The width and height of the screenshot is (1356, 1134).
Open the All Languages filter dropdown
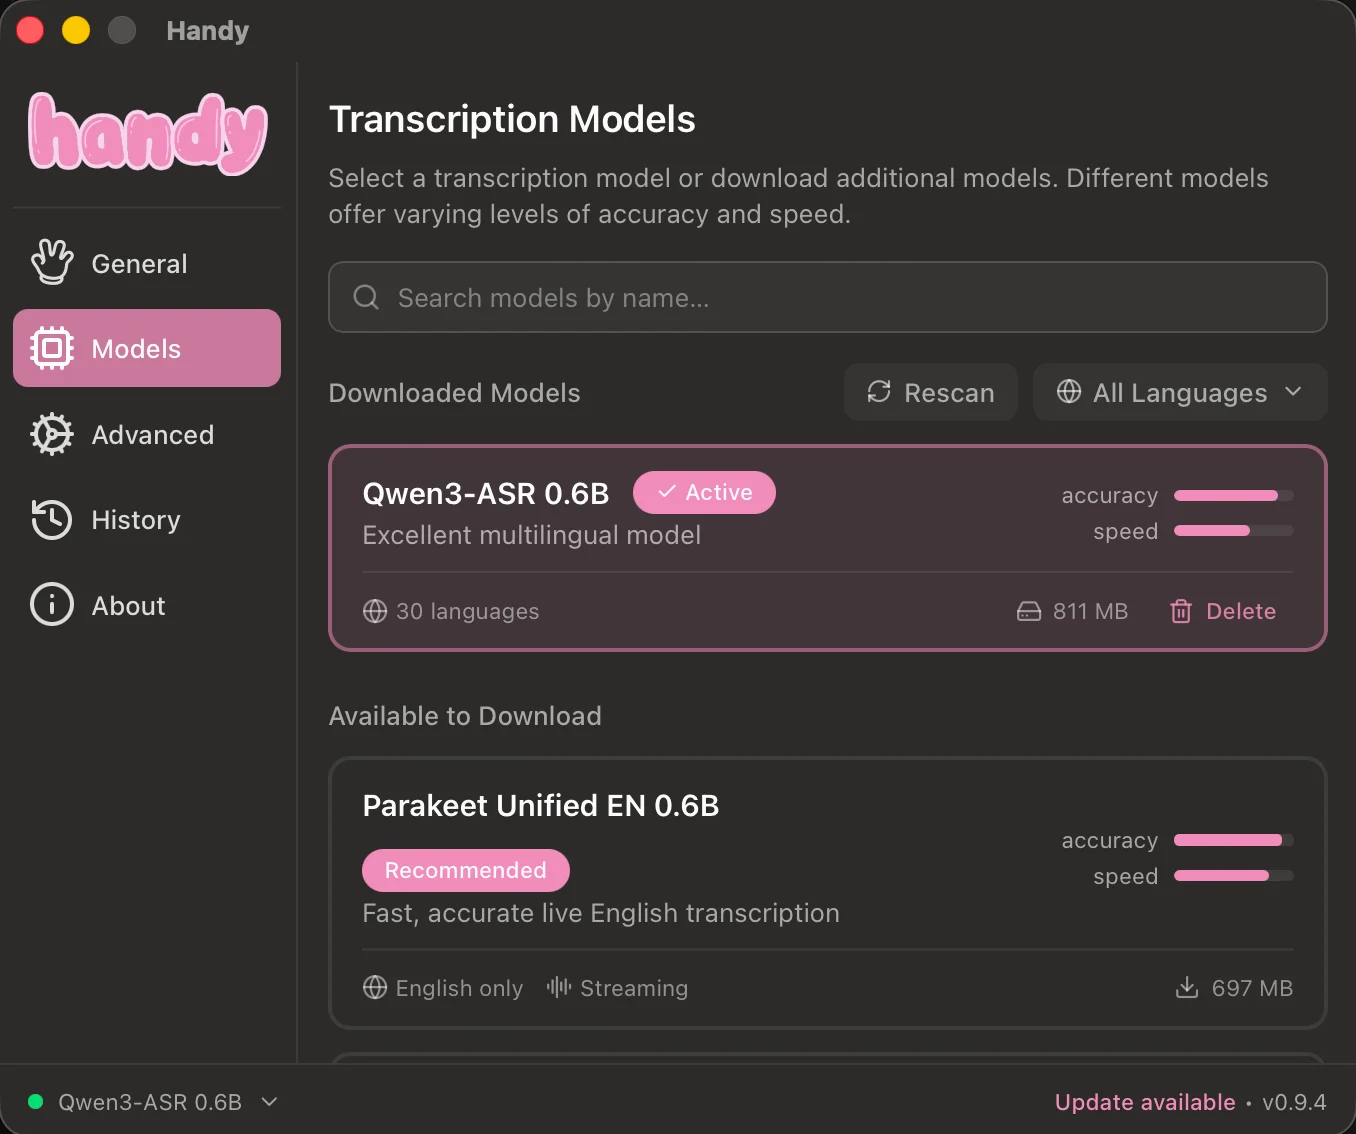(1180, 392)
